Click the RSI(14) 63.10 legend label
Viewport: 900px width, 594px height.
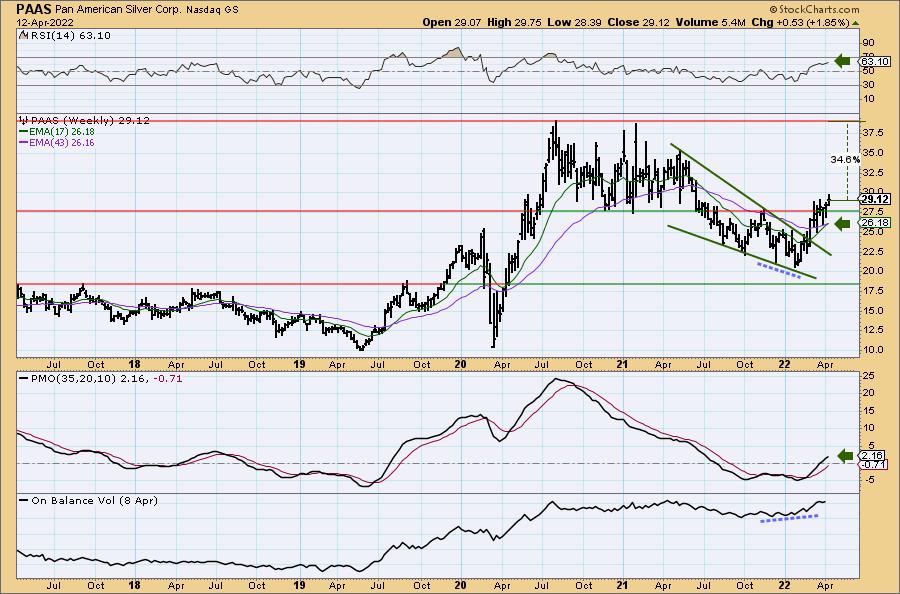click(x=65, y=36)
